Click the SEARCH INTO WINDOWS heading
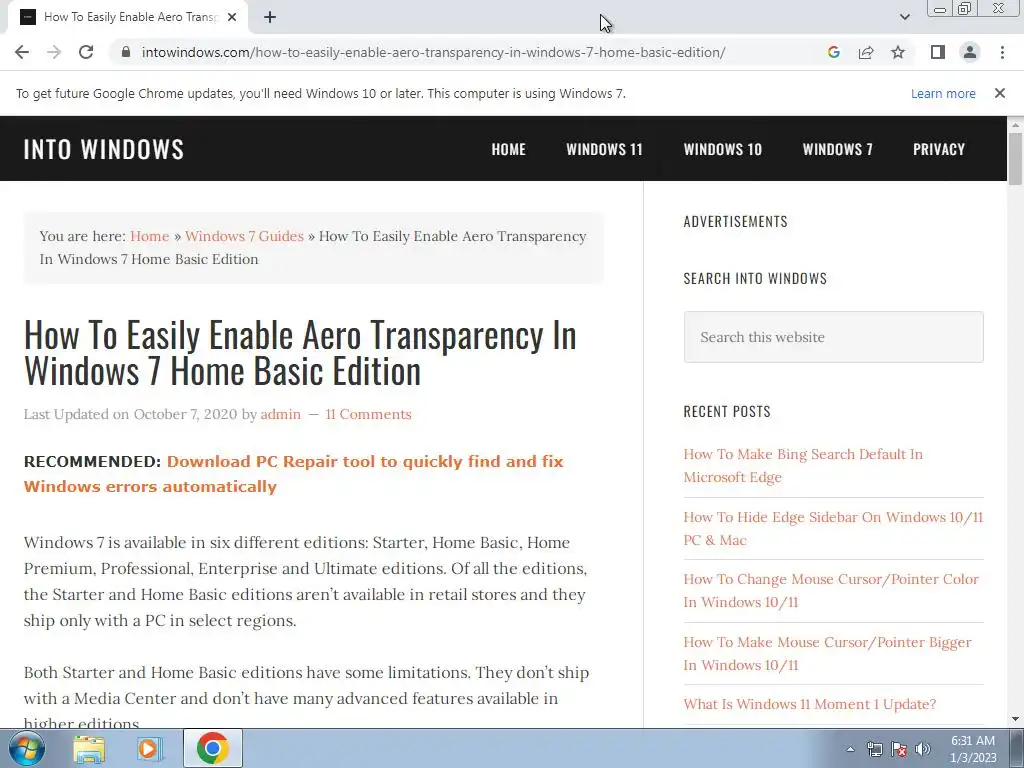 coord(755,278)
